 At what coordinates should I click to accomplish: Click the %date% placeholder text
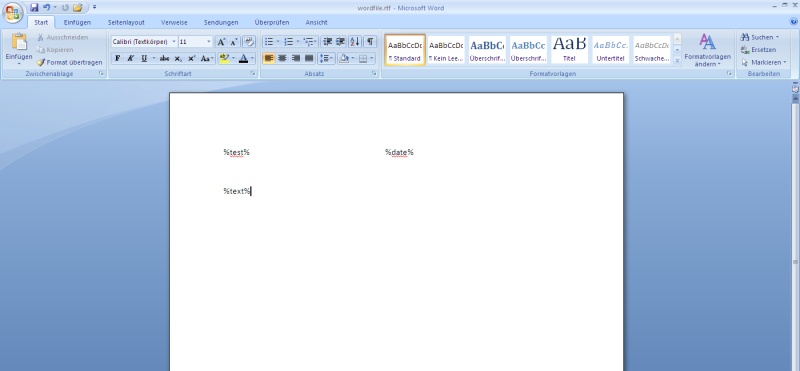399,152
